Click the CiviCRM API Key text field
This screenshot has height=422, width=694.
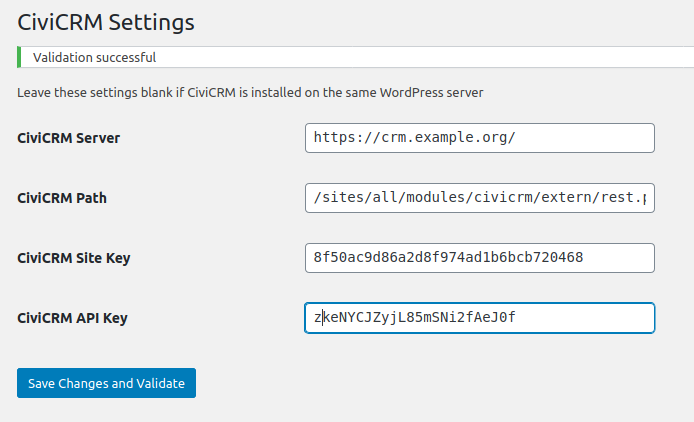tap(480, 318)
